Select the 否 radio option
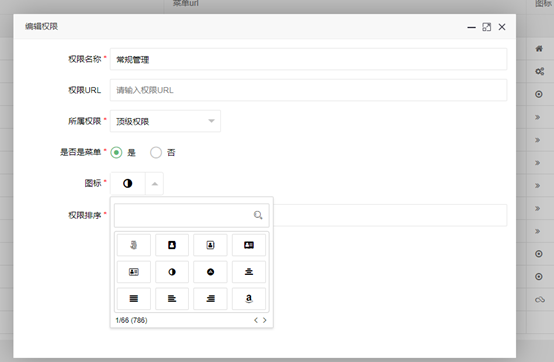 (x=156, y=153)
